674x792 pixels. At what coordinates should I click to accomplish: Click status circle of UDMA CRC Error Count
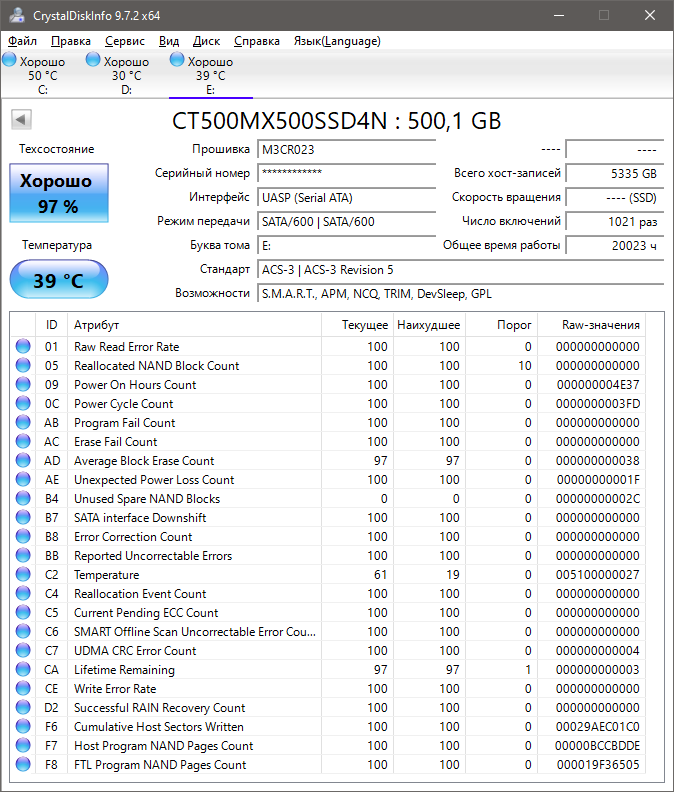pos(23,651)
